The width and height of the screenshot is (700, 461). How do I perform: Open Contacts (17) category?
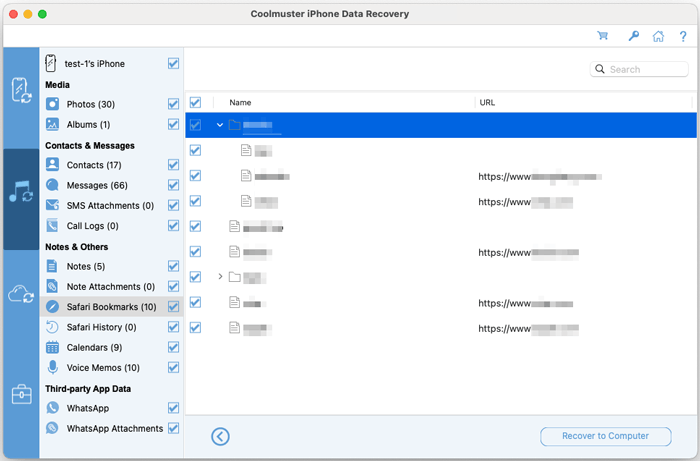[x=111, y=165]
